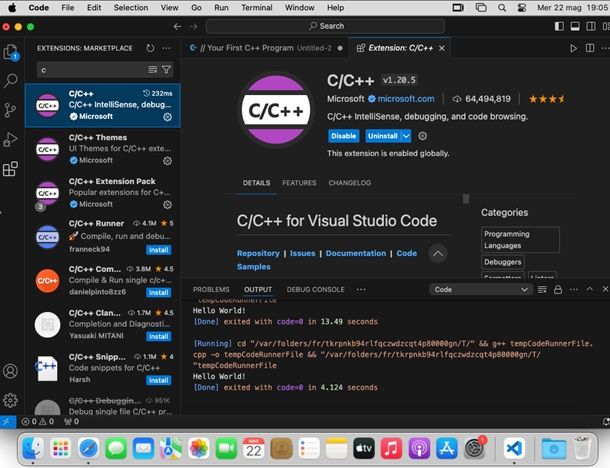This screenshot has height=468, width=610.
Task: Toggle secondary side bar visibility
Action: pyautogui.click(x=591, y=26)
